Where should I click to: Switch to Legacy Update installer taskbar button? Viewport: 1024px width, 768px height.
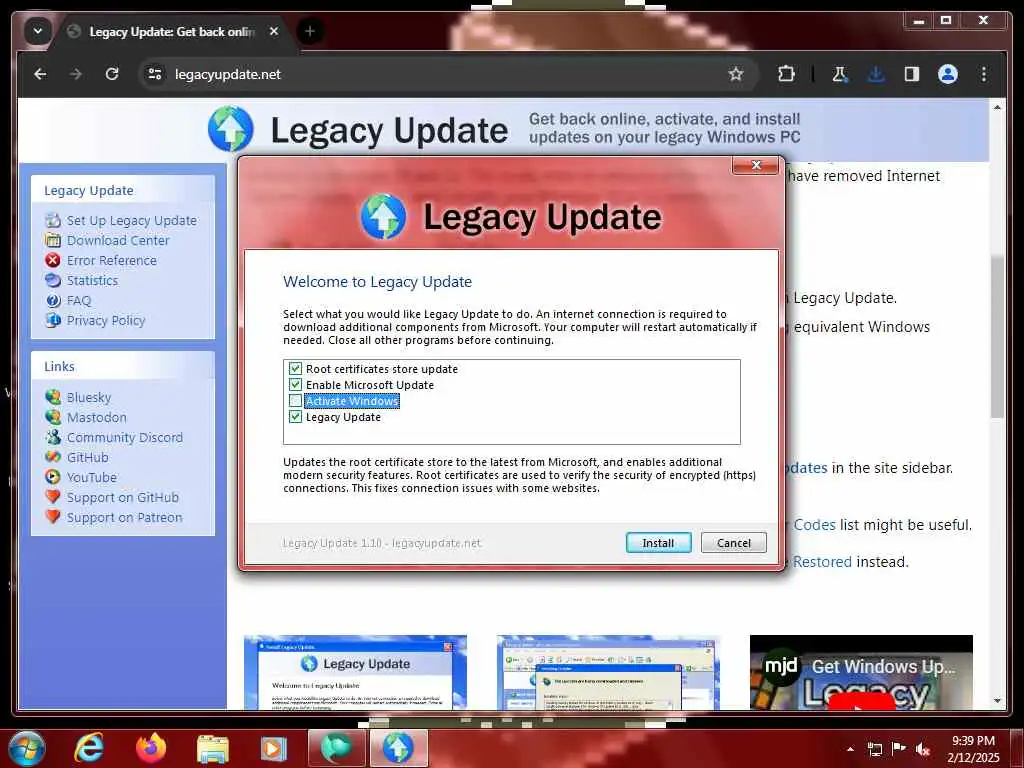point(399,748)
